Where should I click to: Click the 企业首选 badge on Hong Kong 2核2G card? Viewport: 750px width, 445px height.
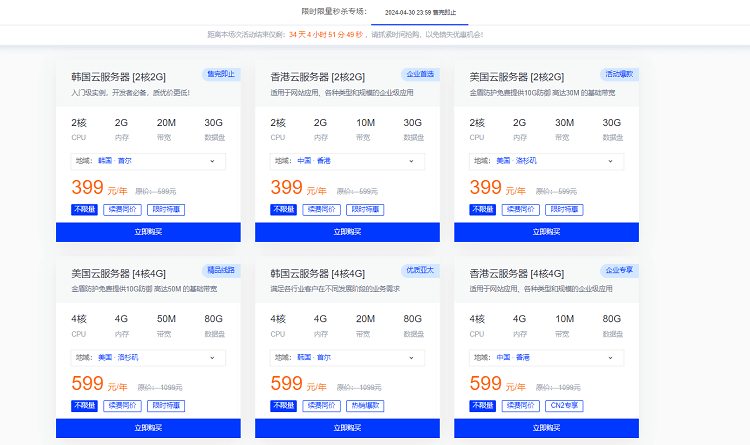pyautogui.click(x=420, y=74)
